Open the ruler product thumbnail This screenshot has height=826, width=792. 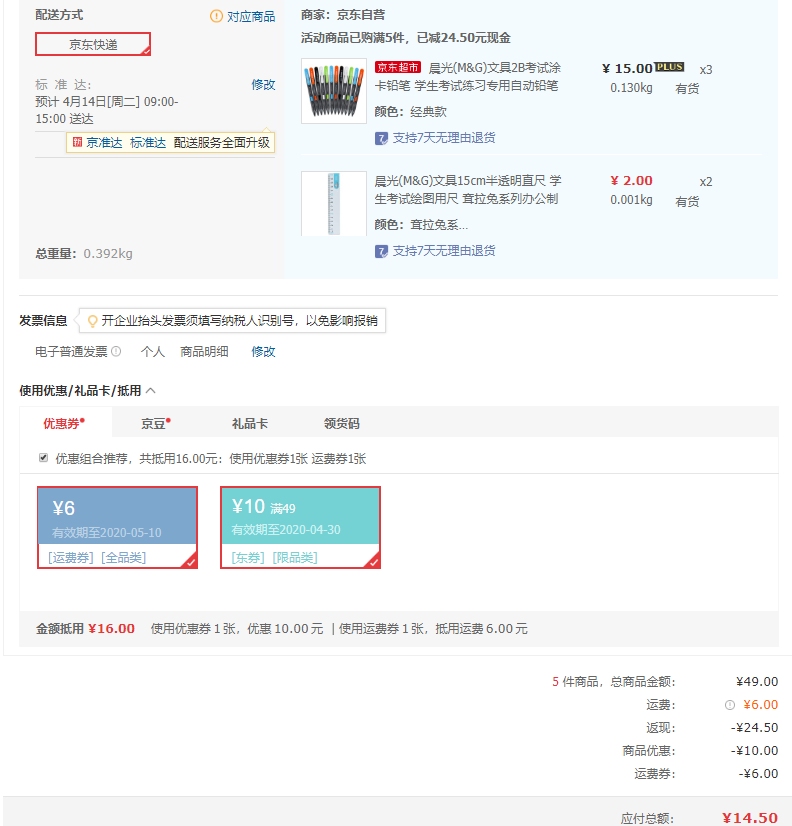coord(334,203)
